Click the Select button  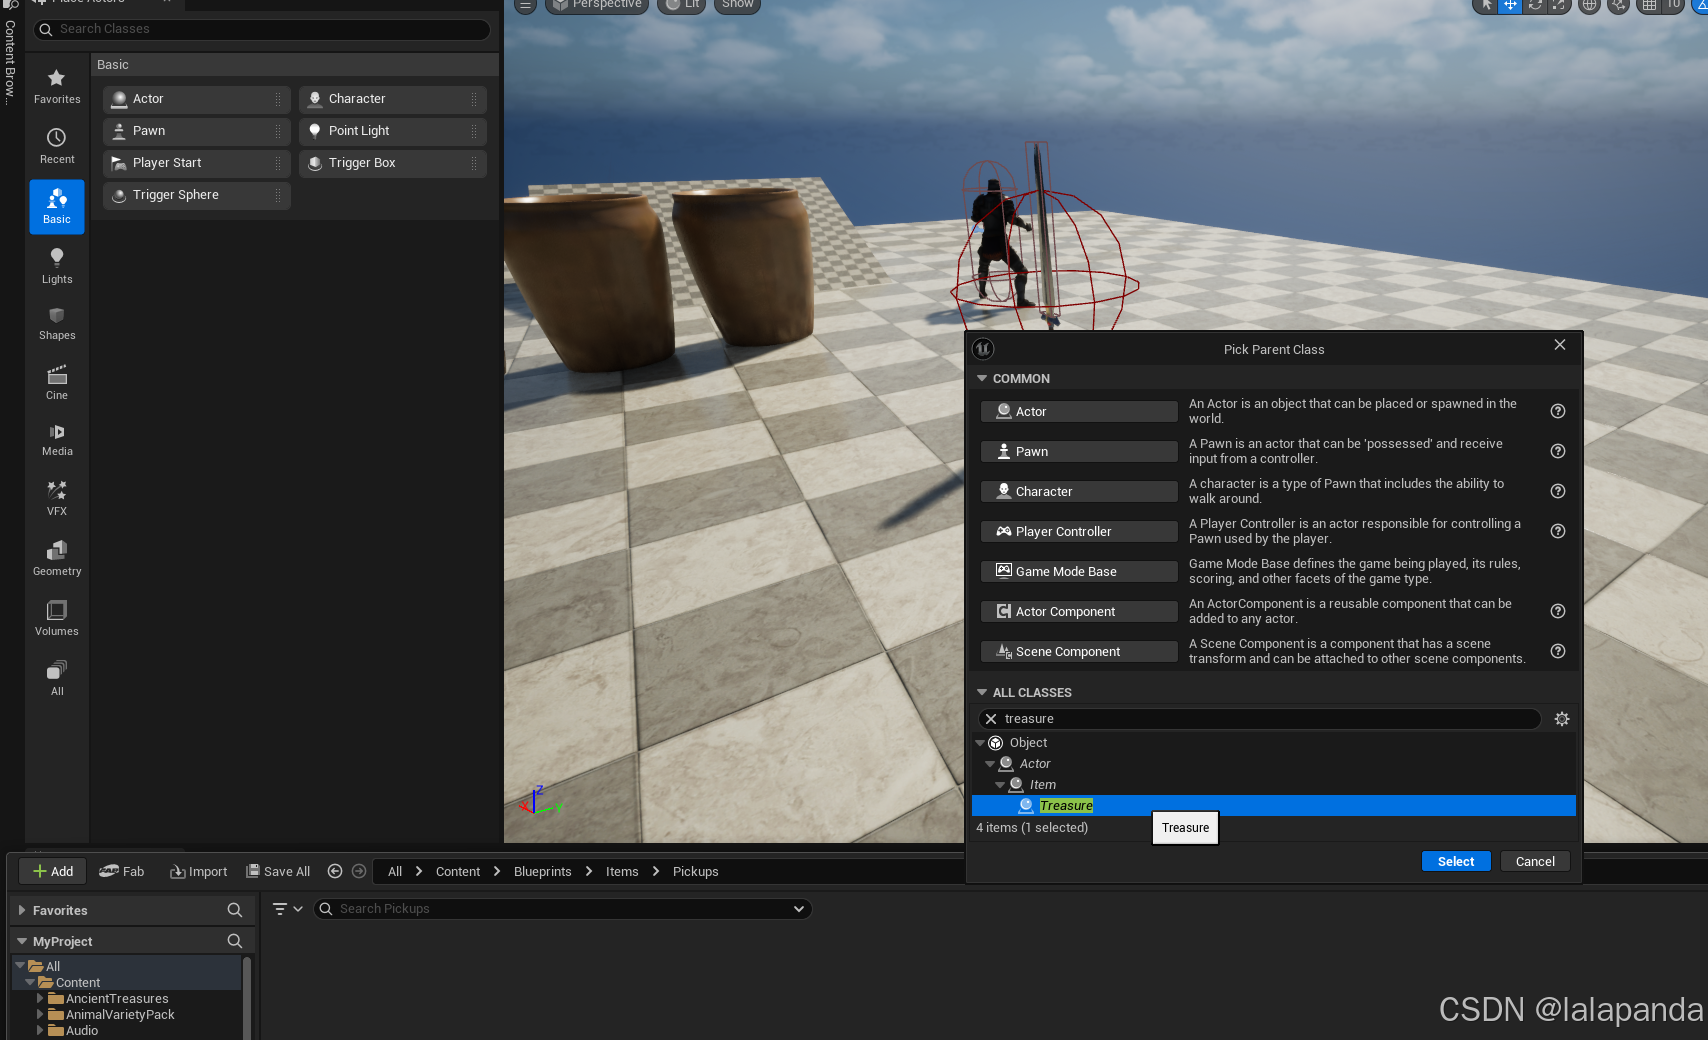(1456, 862)
